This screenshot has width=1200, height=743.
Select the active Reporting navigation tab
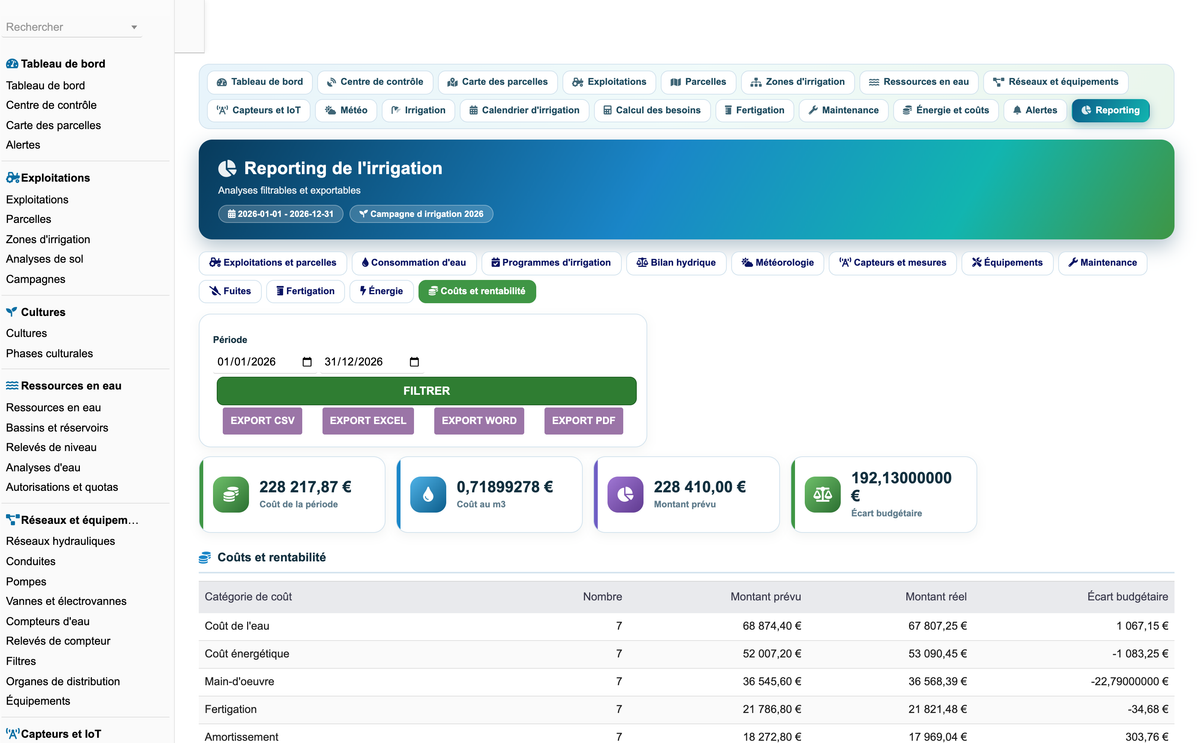click(x=1110, y=110)
